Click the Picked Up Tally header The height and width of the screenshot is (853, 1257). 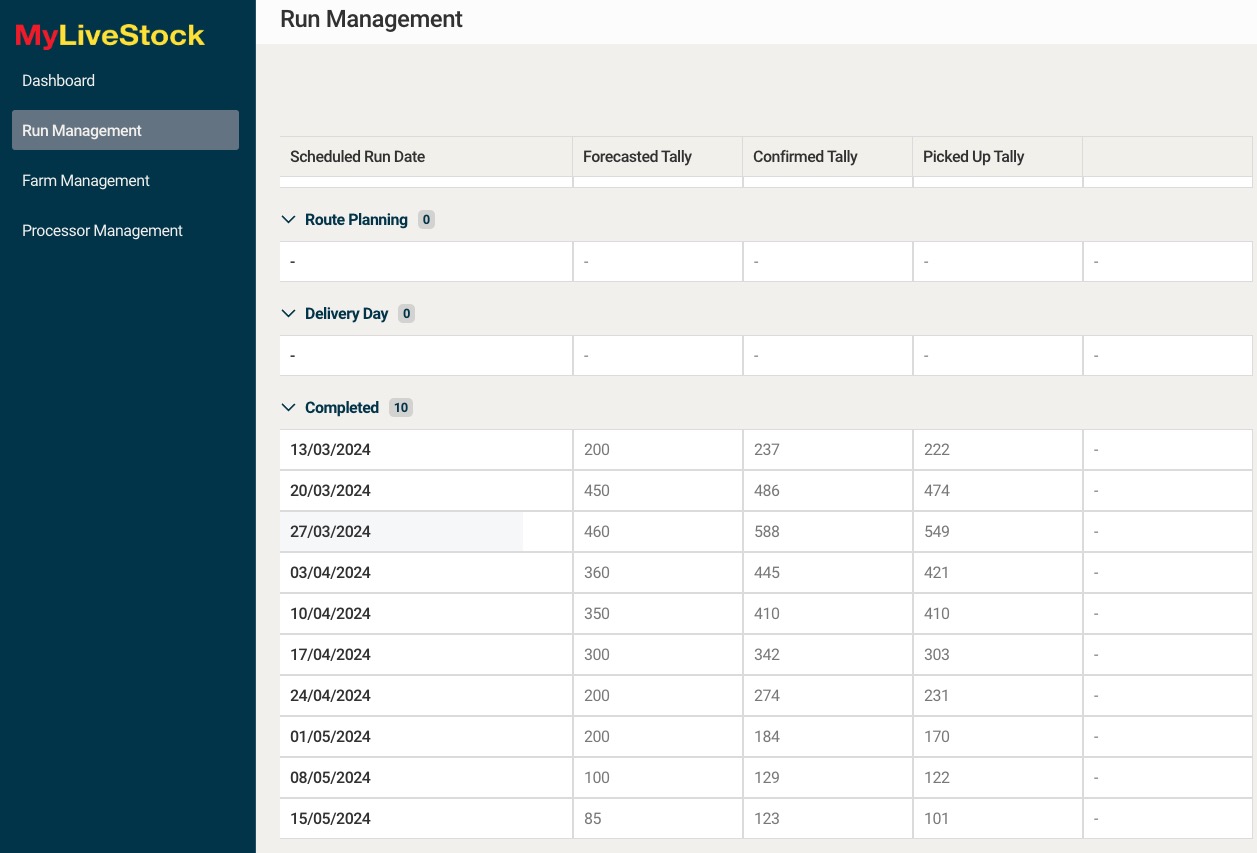(973, 157)
